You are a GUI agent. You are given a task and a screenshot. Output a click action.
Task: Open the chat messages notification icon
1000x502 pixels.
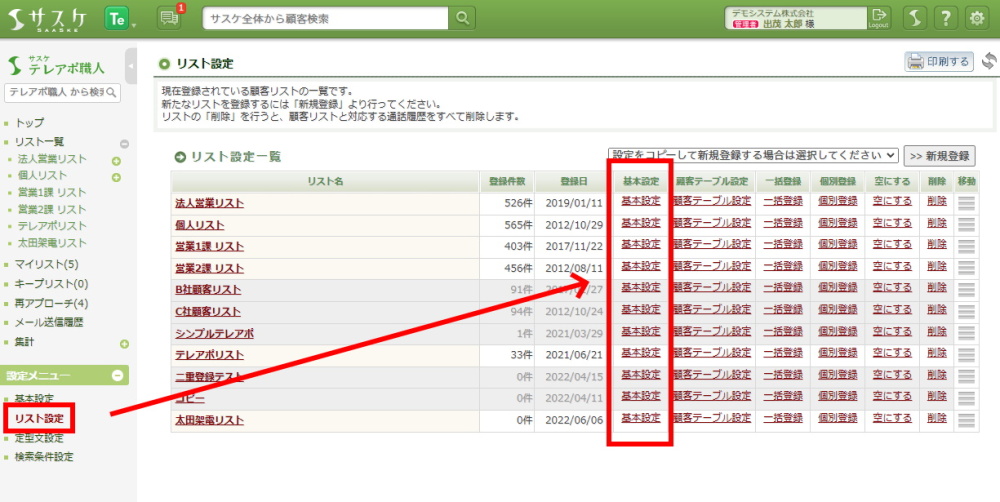pyautogui.click(x=171, y=18)
